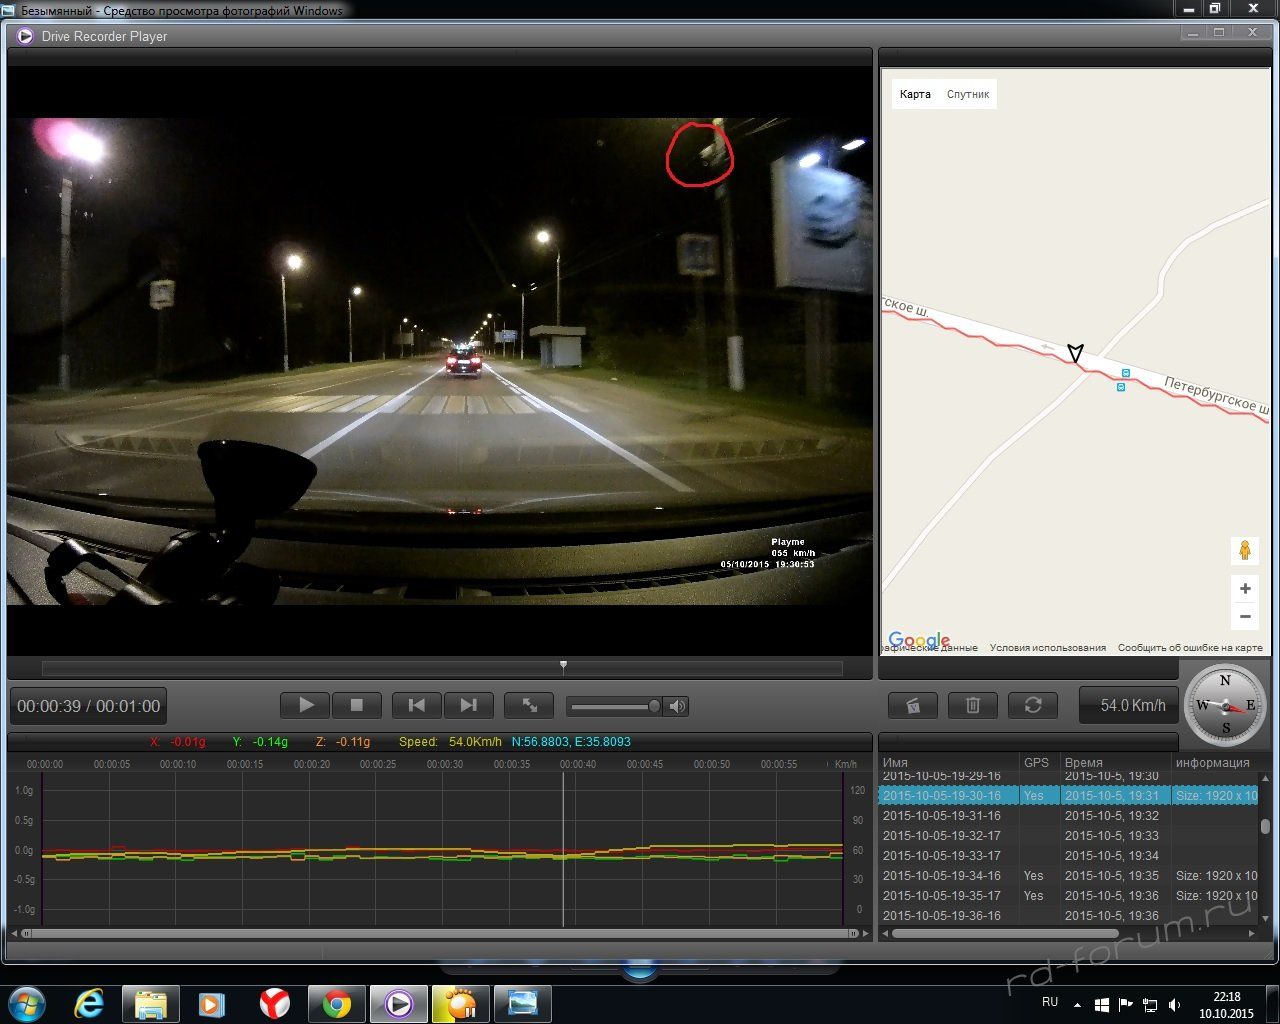The width and height of the screenshot is (1280, 1024).
Task: Stop the video playback
Action: point(356,706)
